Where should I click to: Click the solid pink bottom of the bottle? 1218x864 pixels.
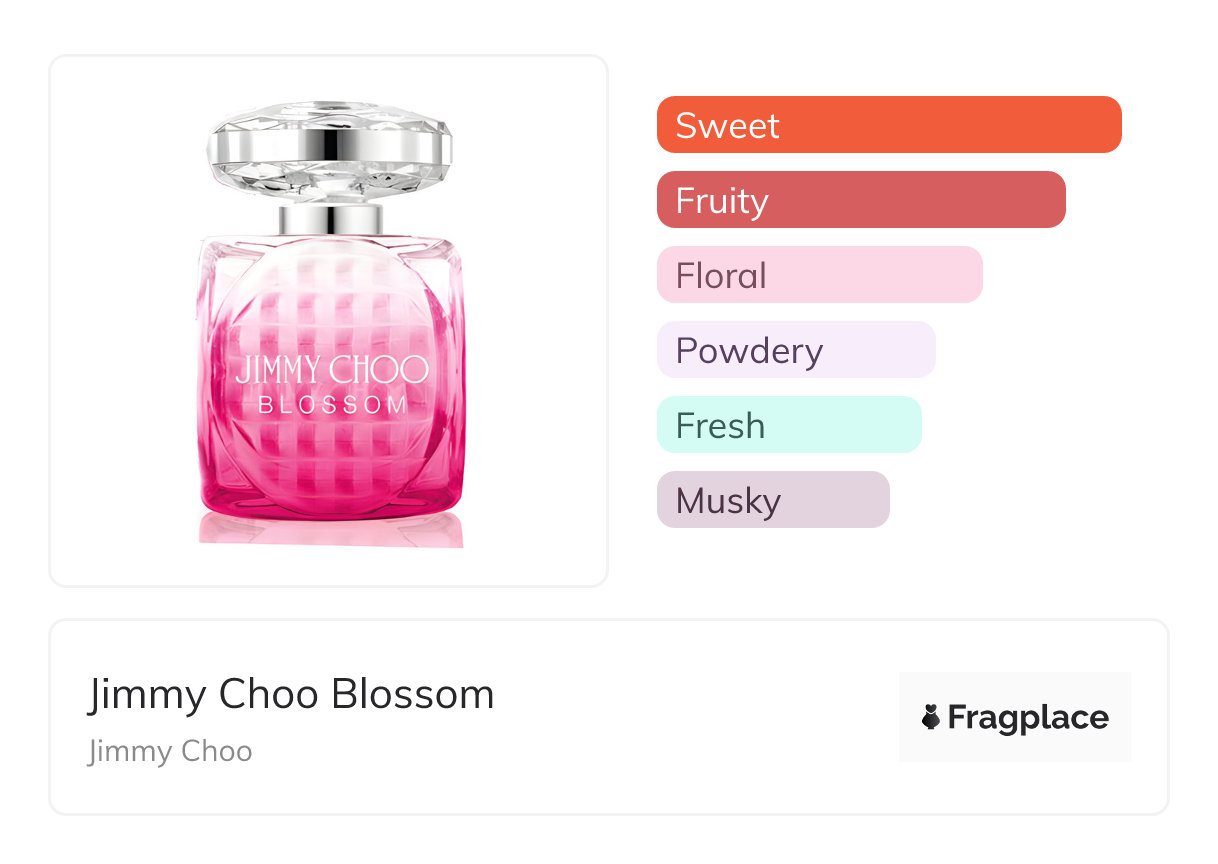[331, 490]
